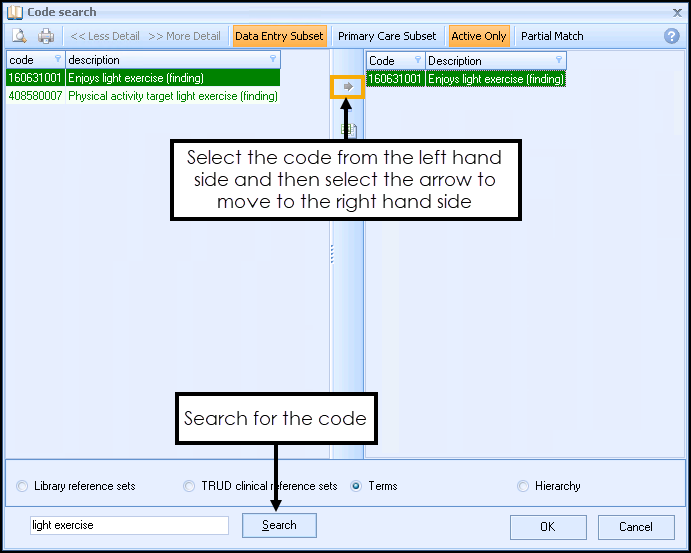Open filter on right Description column
This screenshot has height=553, width=691.
557,61
